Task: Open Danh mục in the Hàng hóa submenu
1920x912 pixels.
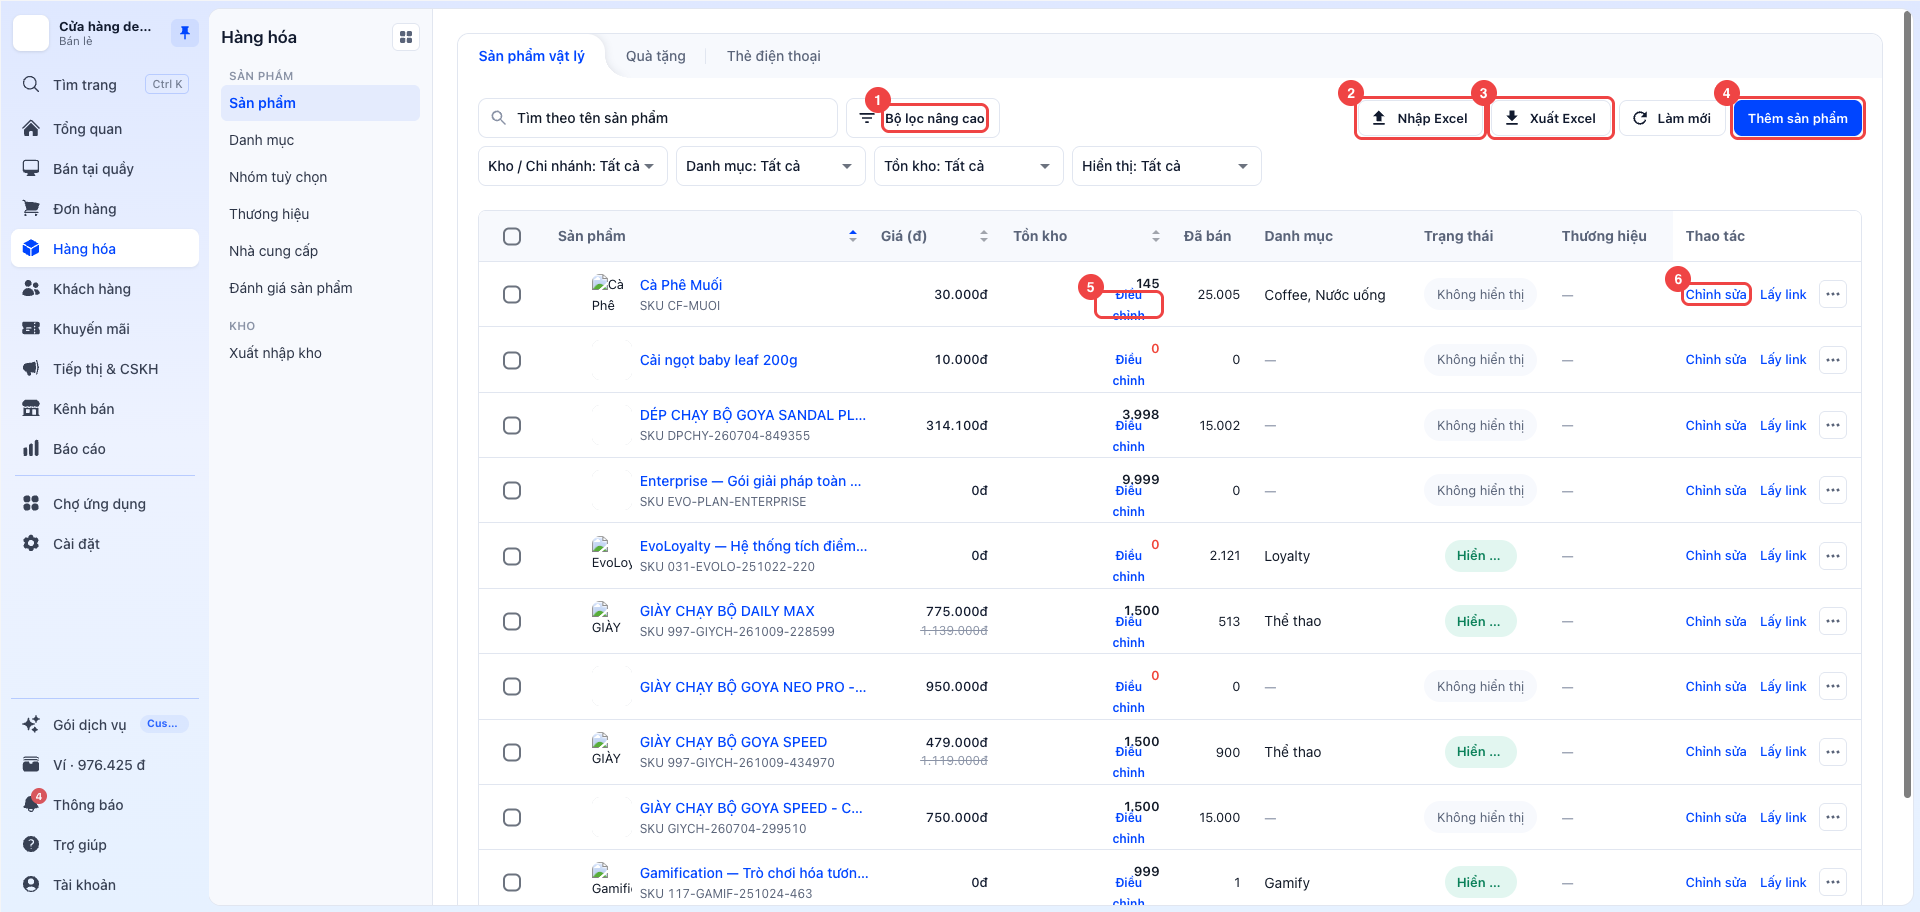Action: (320, 140)
